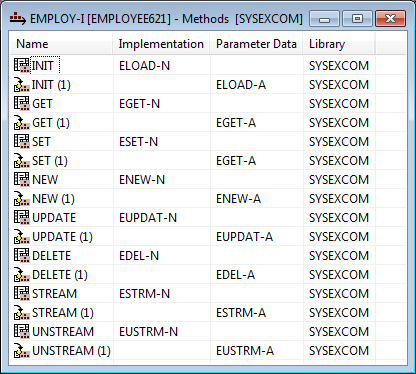Click the EGET-N implementation cell

(x=139, y=104)
